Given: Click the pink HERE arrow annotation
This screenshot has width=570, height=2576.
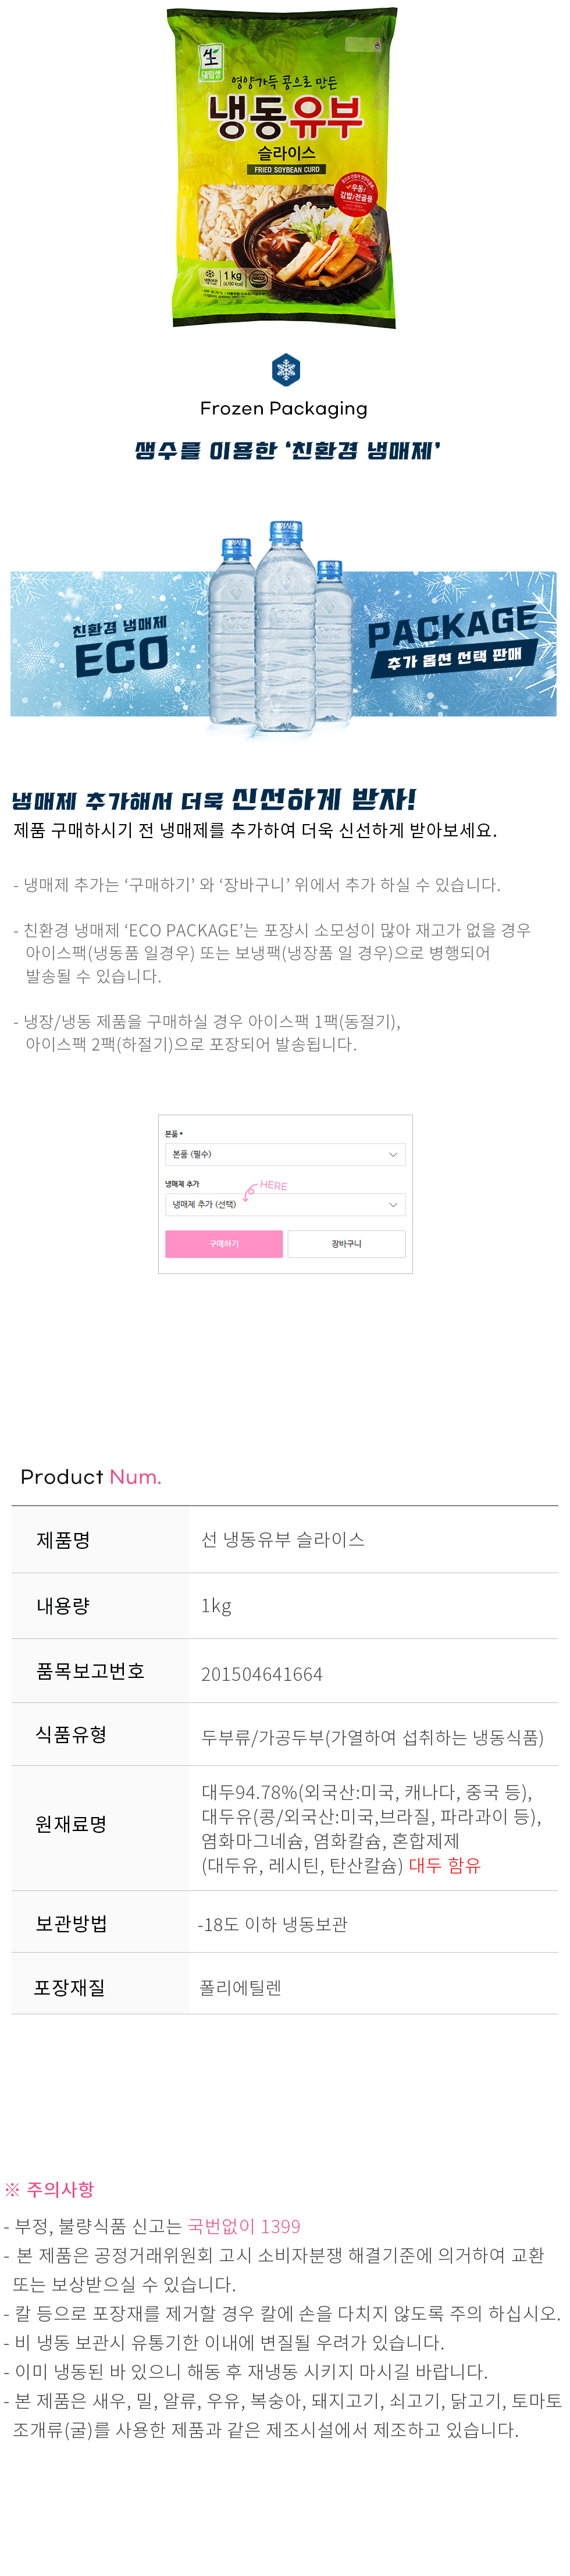Looking at the screenshot, I should click(266, 1187).
